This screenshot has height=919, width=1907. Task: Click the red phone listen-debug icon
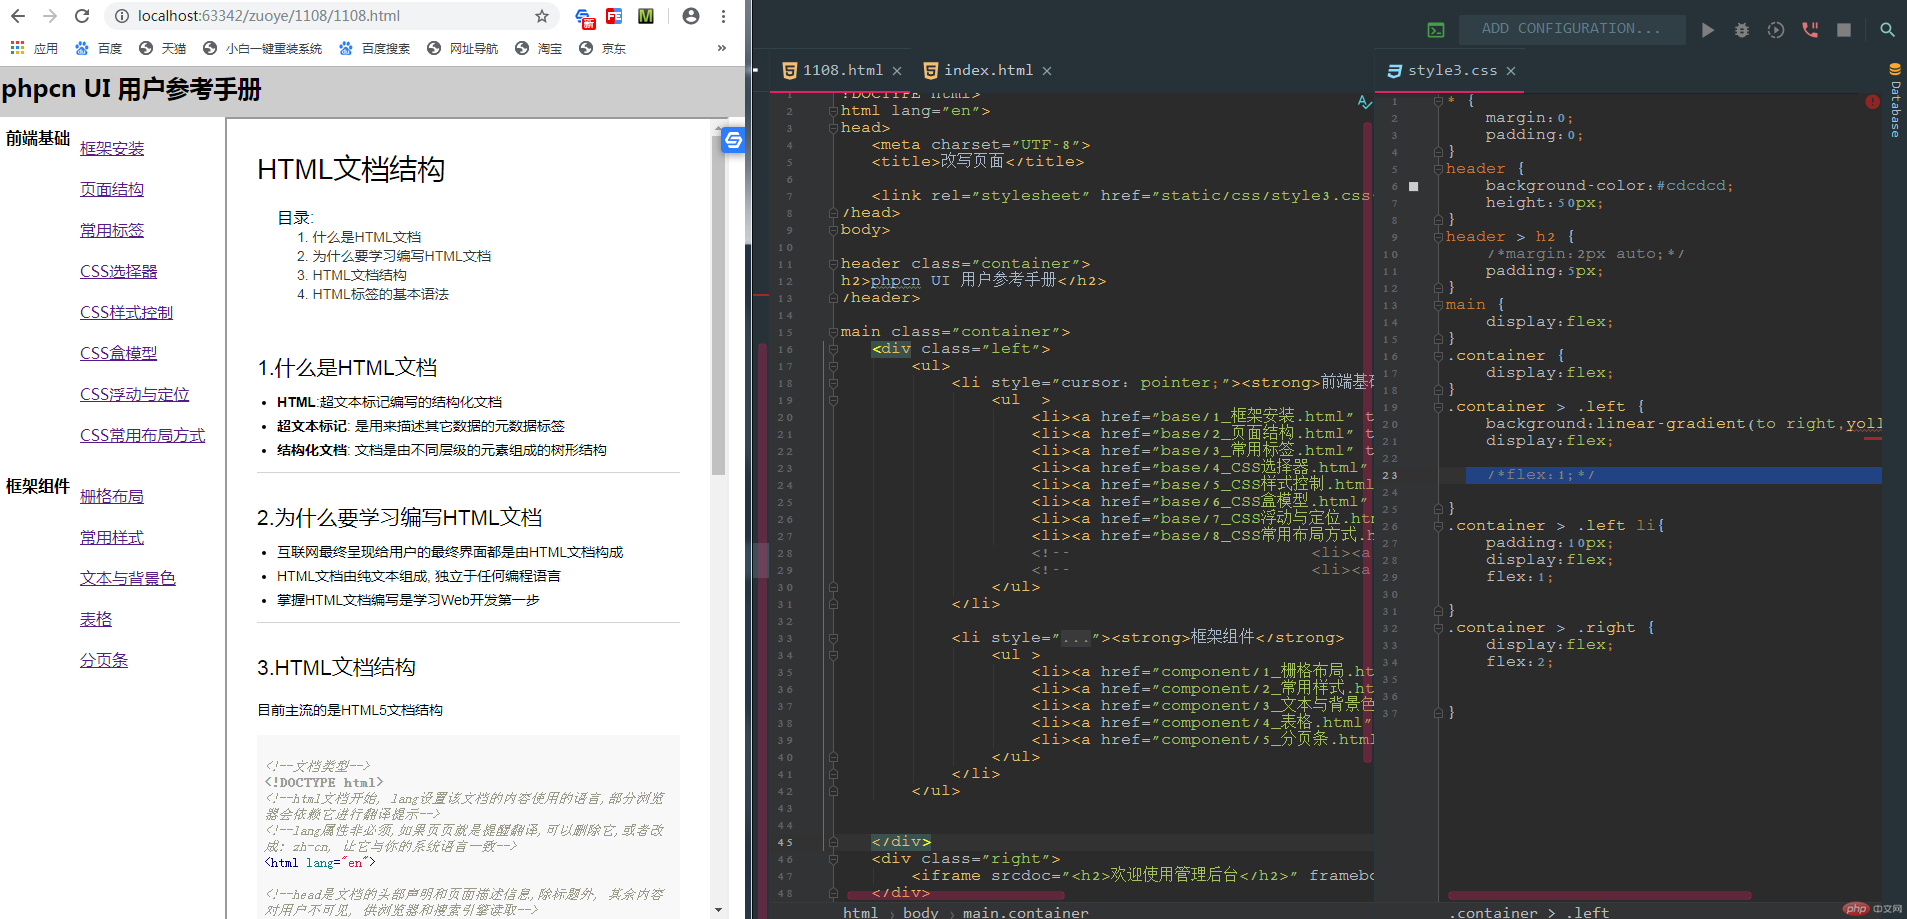(1810, 30)
